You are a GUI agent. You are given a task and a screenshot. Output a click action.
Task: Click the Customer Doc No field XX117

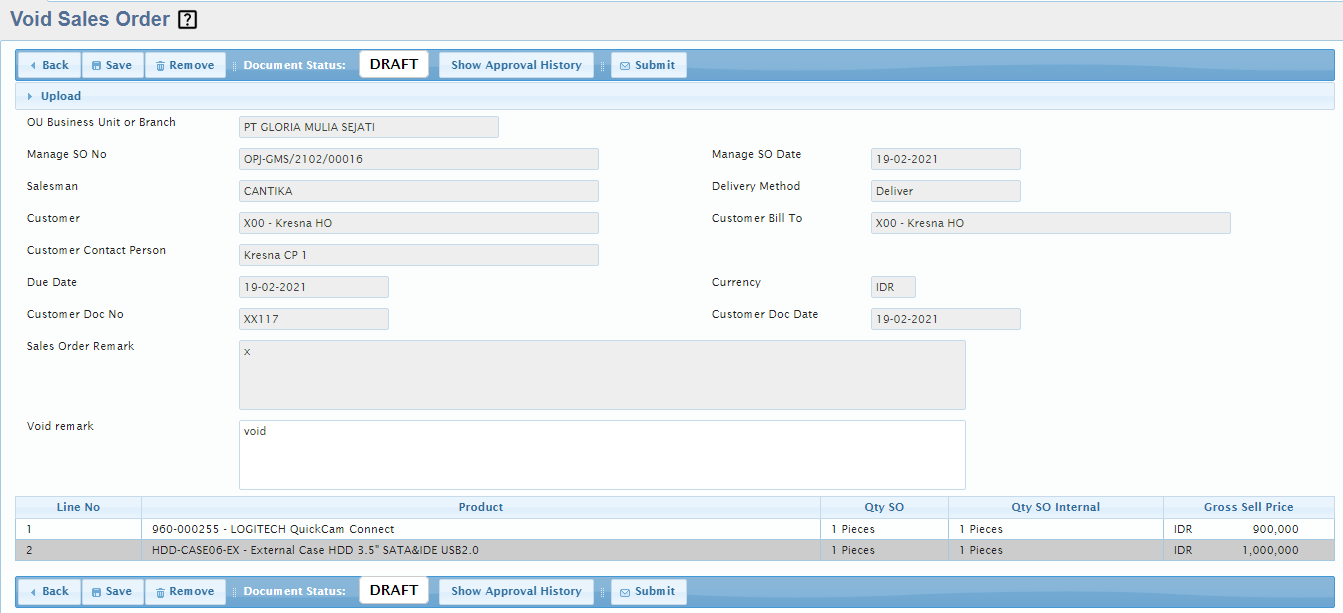(314, 319)
